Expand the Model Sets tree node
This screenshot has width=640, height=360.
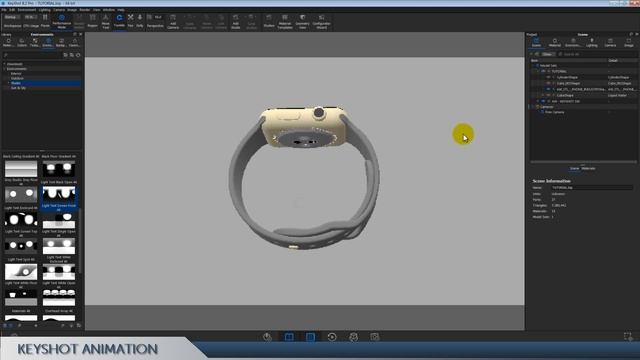(x=533, y=65)
